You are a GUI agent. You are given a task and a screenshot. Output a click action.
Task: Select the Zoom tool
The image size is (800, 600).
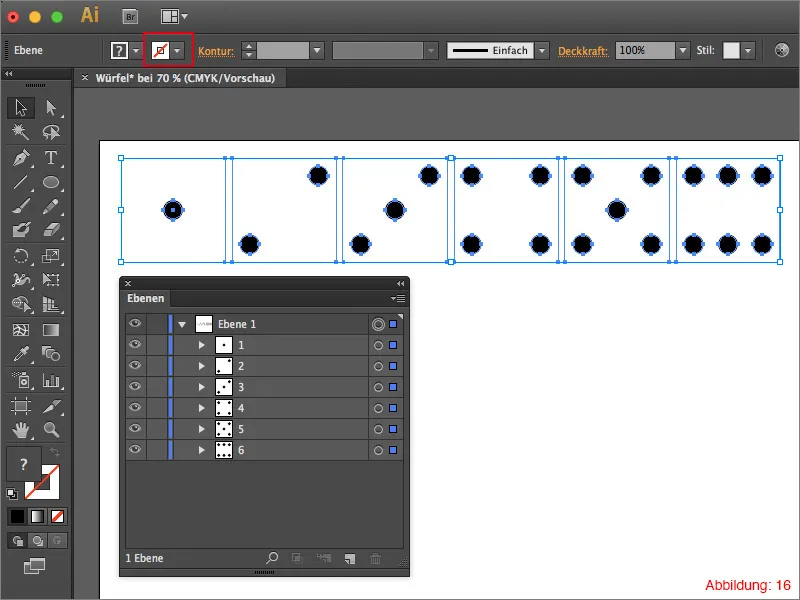51,430
